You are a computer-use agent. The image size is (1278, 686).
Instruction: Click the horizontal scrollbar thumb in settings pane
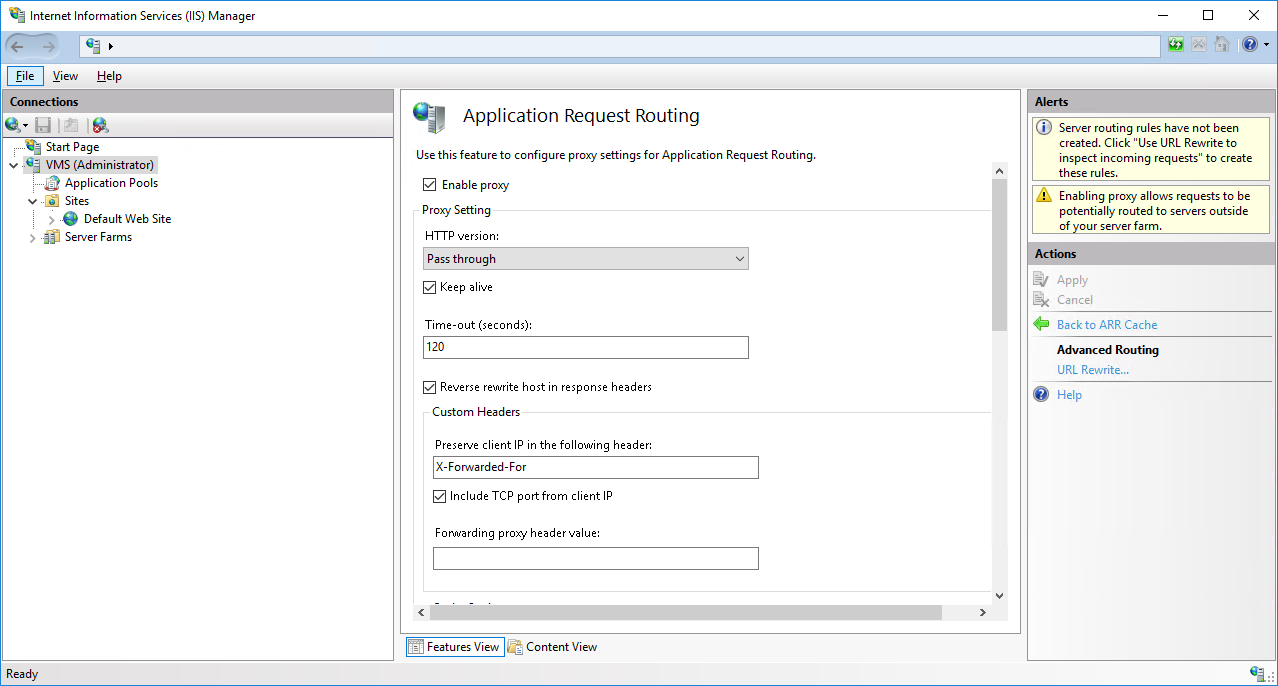click(686, 612)
